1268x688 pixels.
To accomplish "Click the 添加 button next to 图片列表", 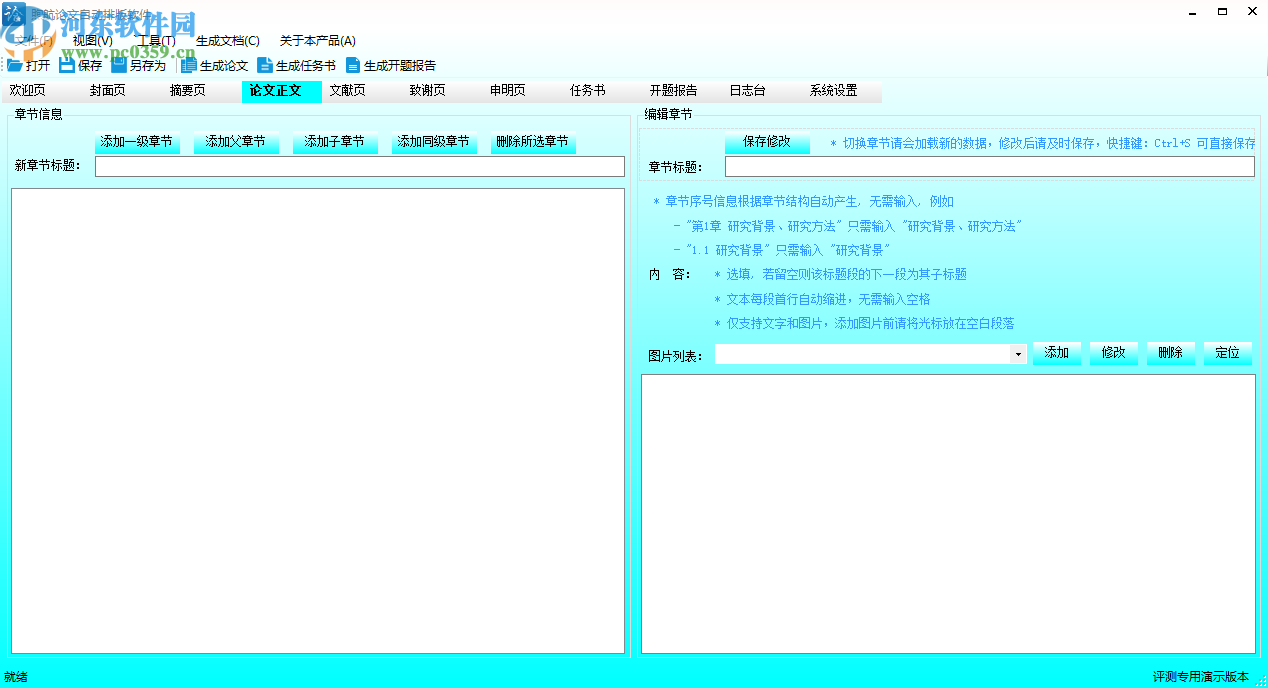I will click(x=1057, y=353).
